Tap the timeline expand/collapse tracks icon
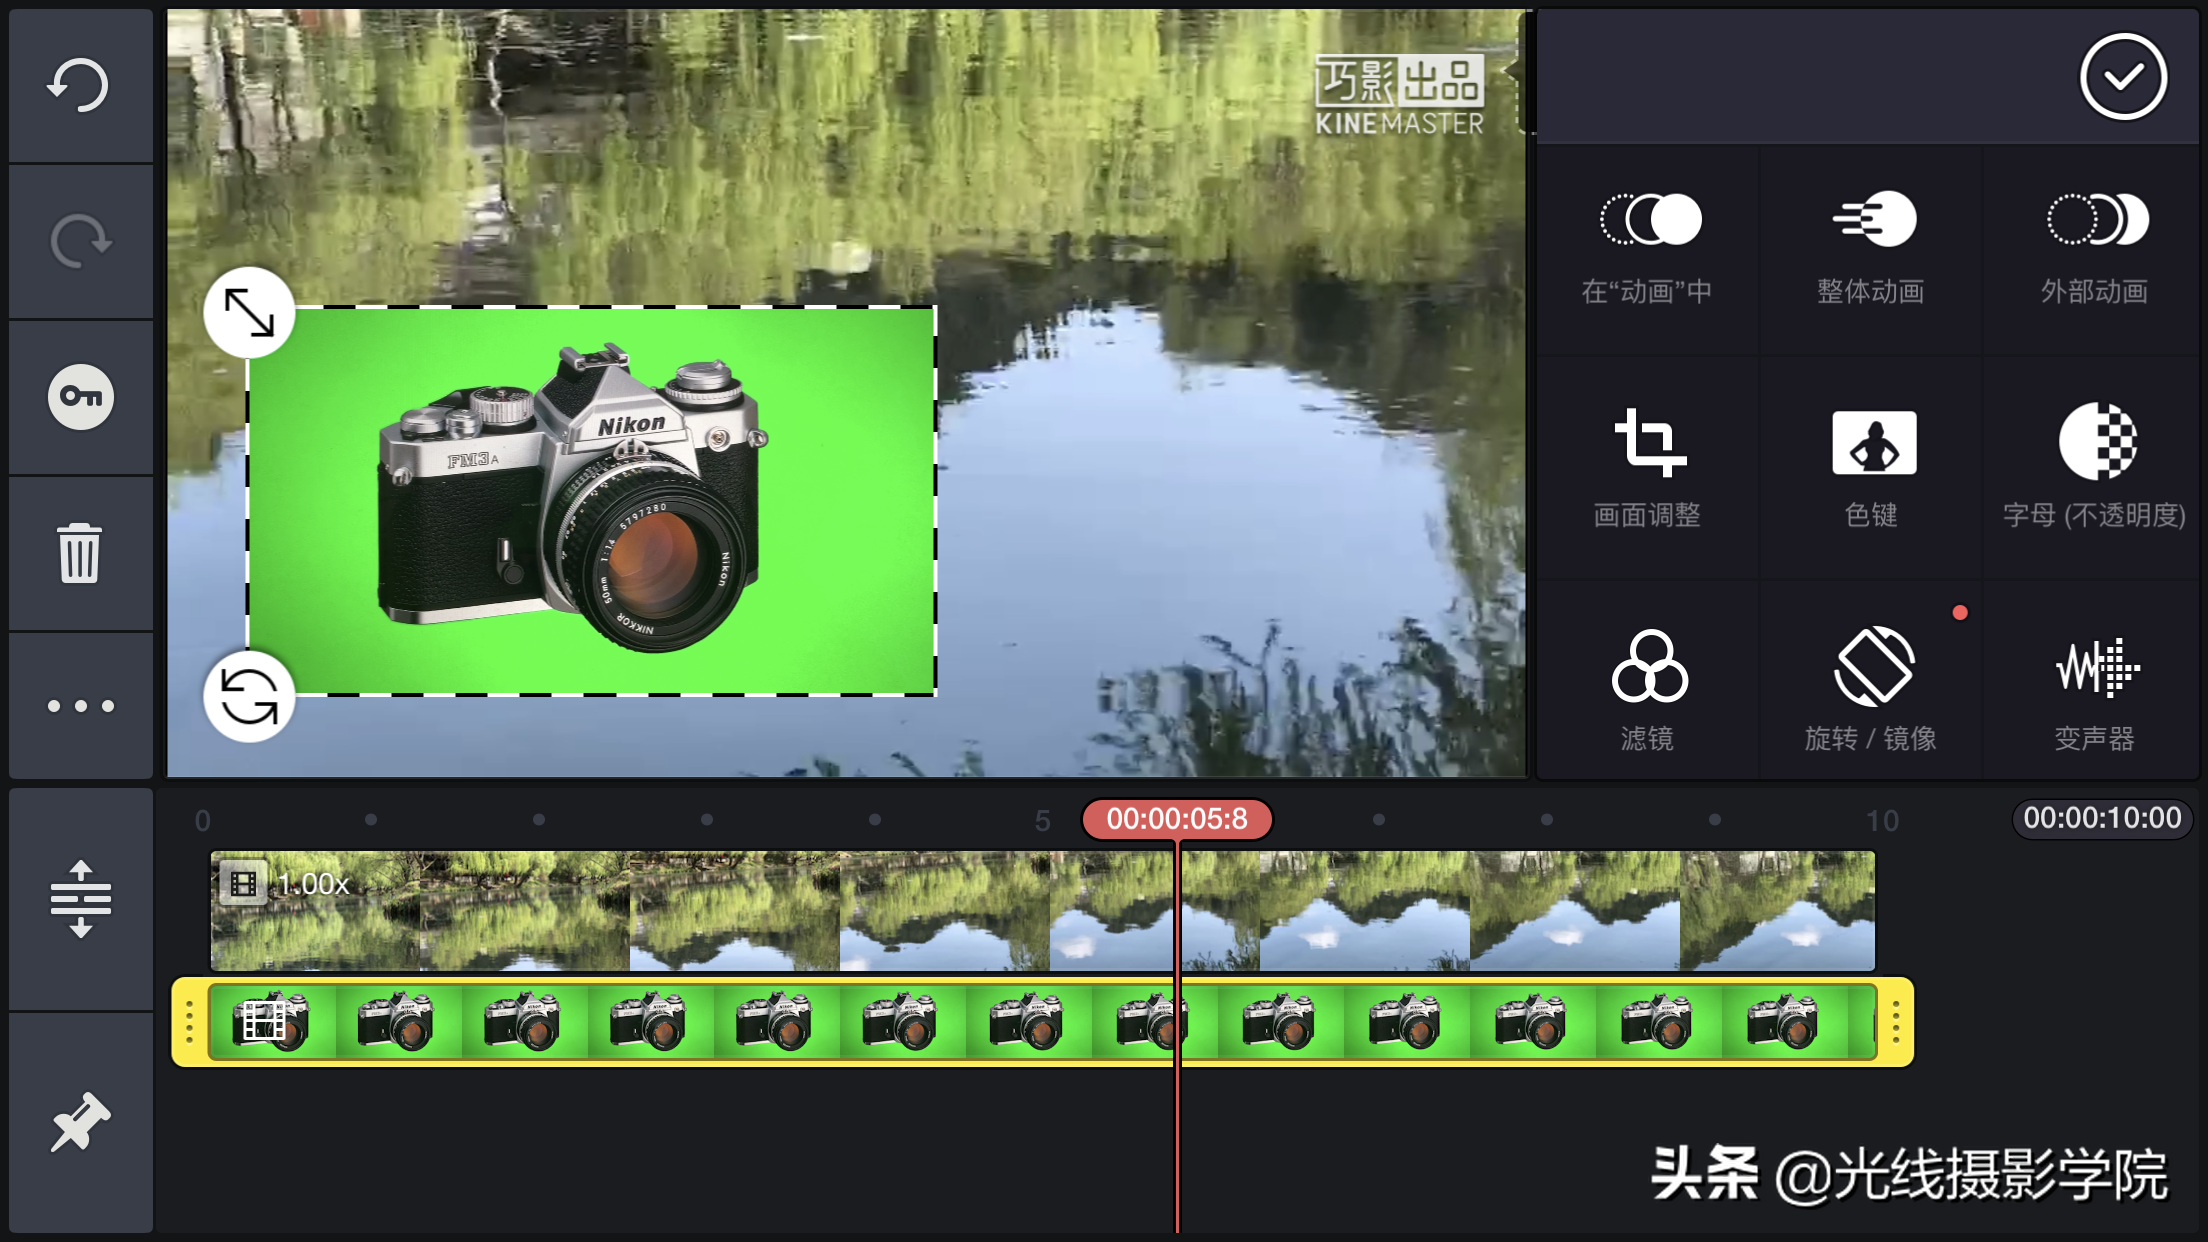 [x=81, y=899]
